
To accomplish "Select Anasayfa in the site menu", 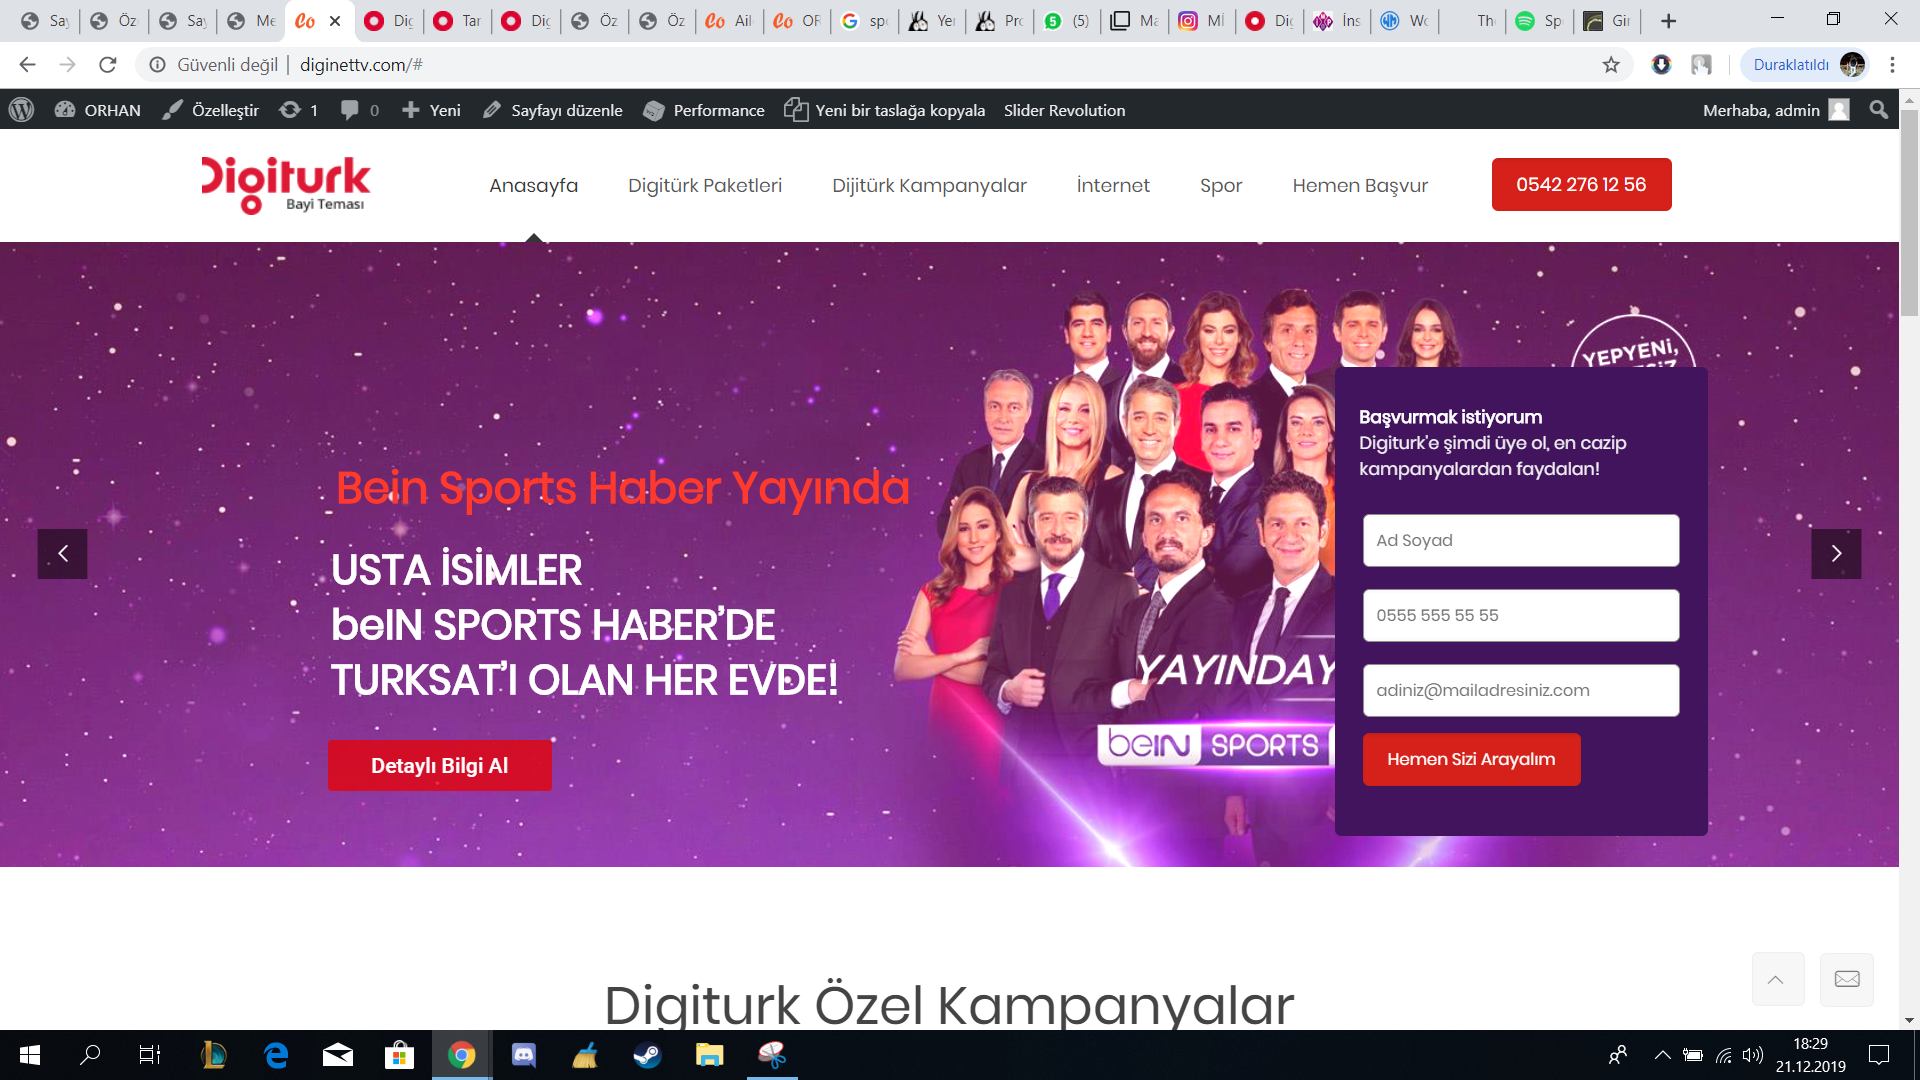I will [x=533, y=185].
